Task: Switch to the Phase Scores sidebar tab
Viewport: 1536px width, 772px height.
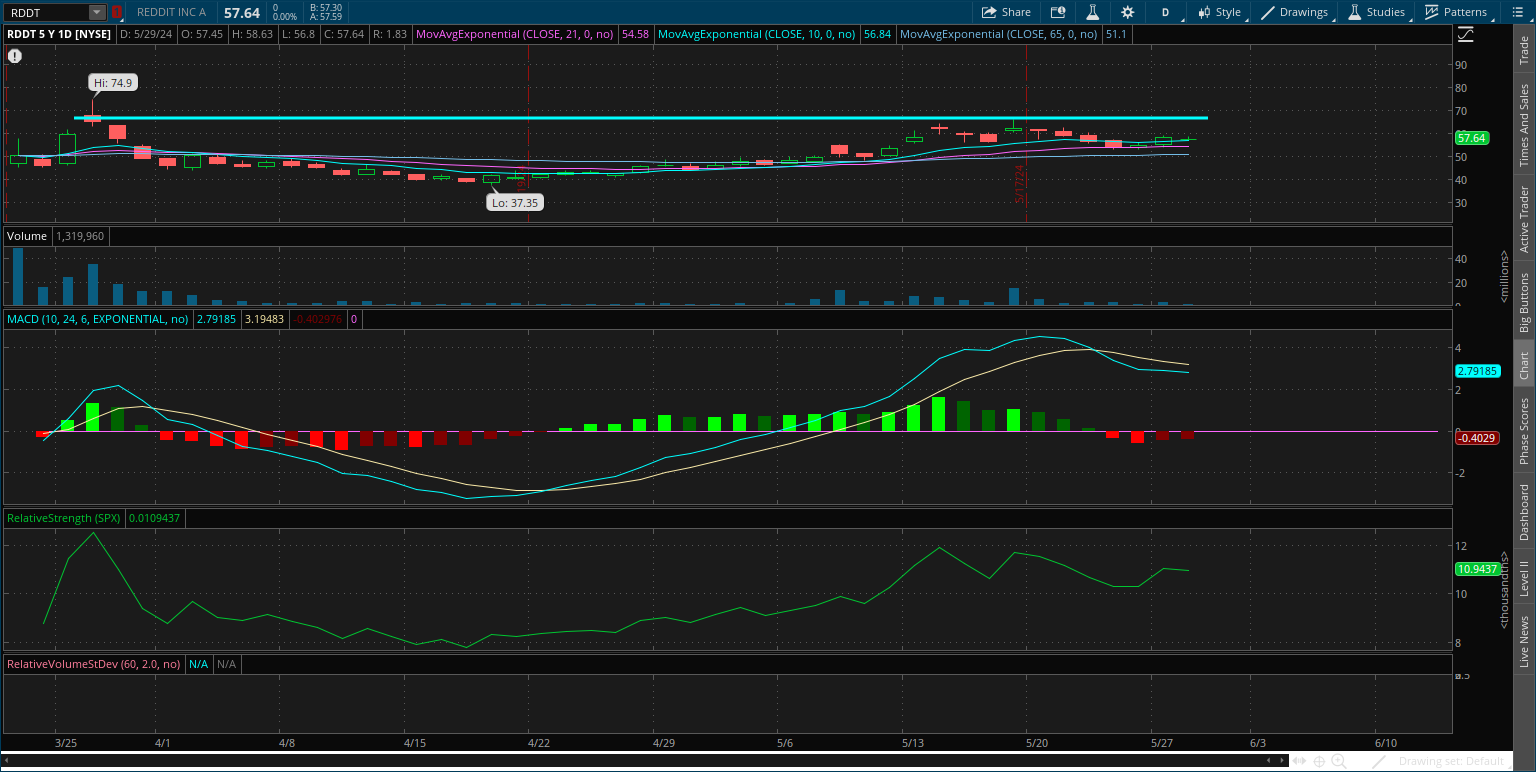Action: [x=1524, y=429]
